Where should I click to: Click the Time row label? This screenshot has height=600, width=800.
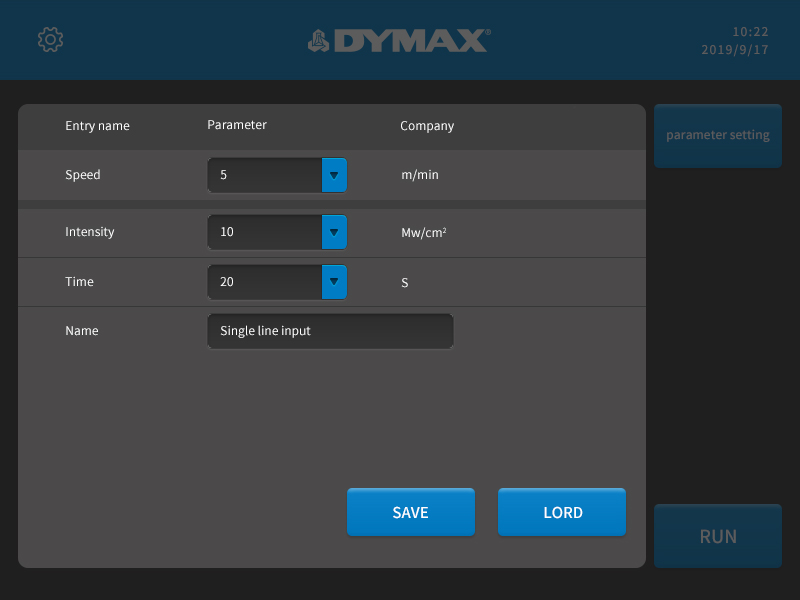(79, 282)
